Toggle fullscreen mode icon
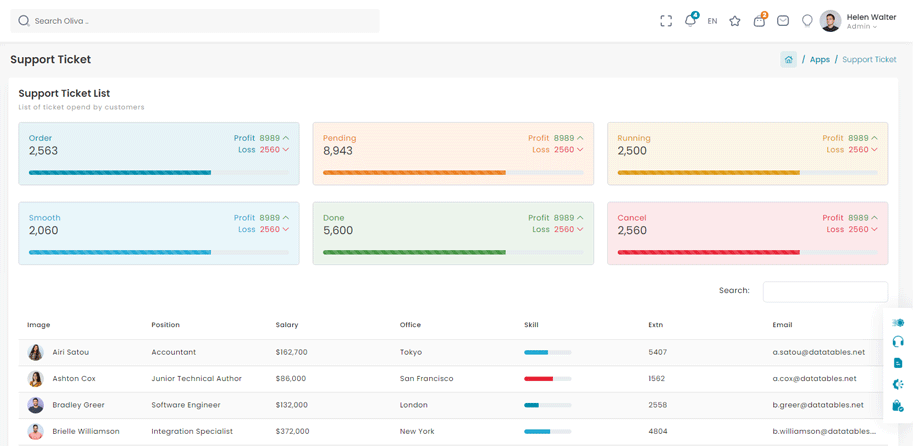Screen dimensions: 913x446 tap(666, 21)
